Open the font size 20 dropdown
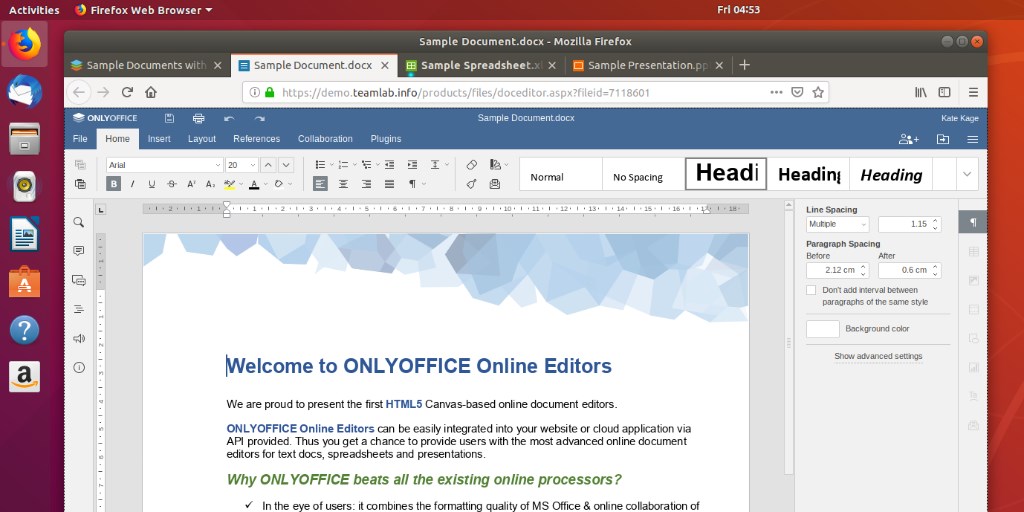 [253, 165]
